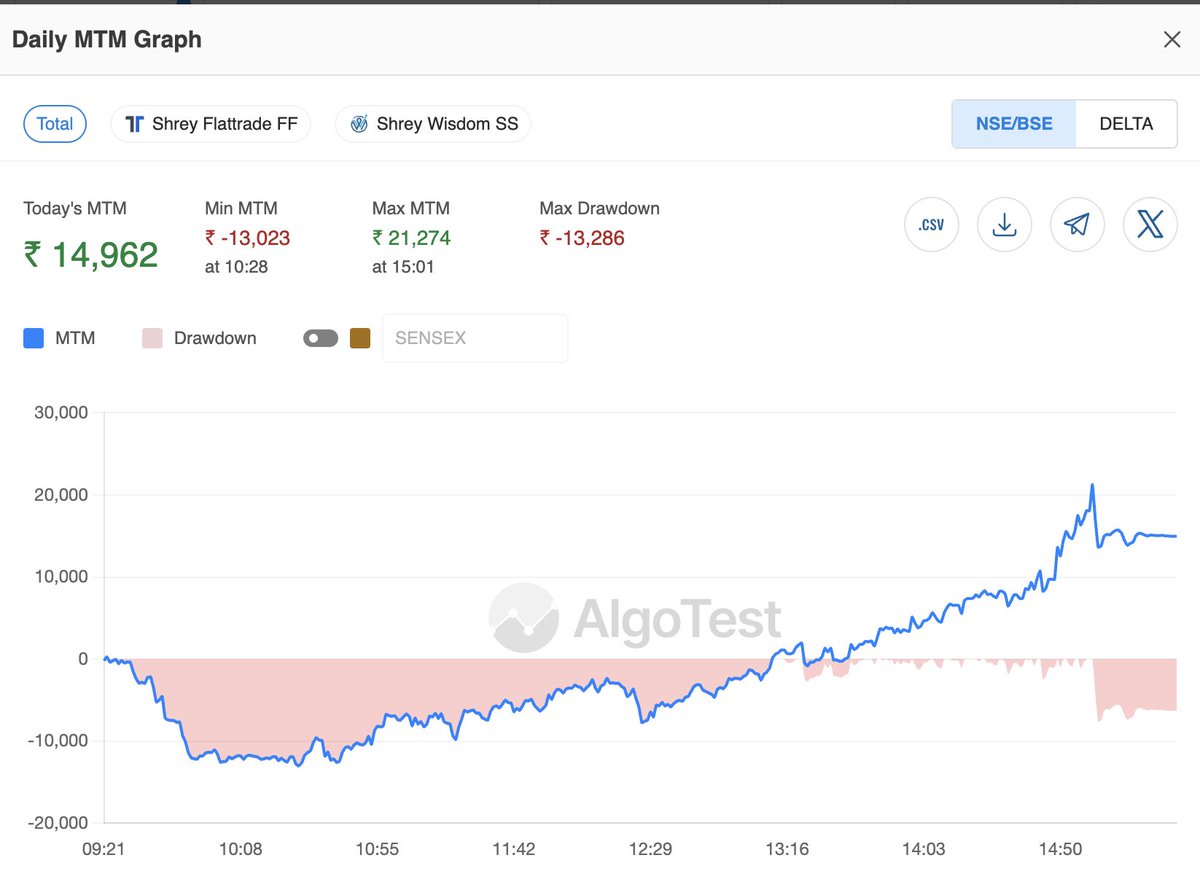Click Max Drawdown value ₹ -13,286
1200x882 pixels.
[582, 238]
